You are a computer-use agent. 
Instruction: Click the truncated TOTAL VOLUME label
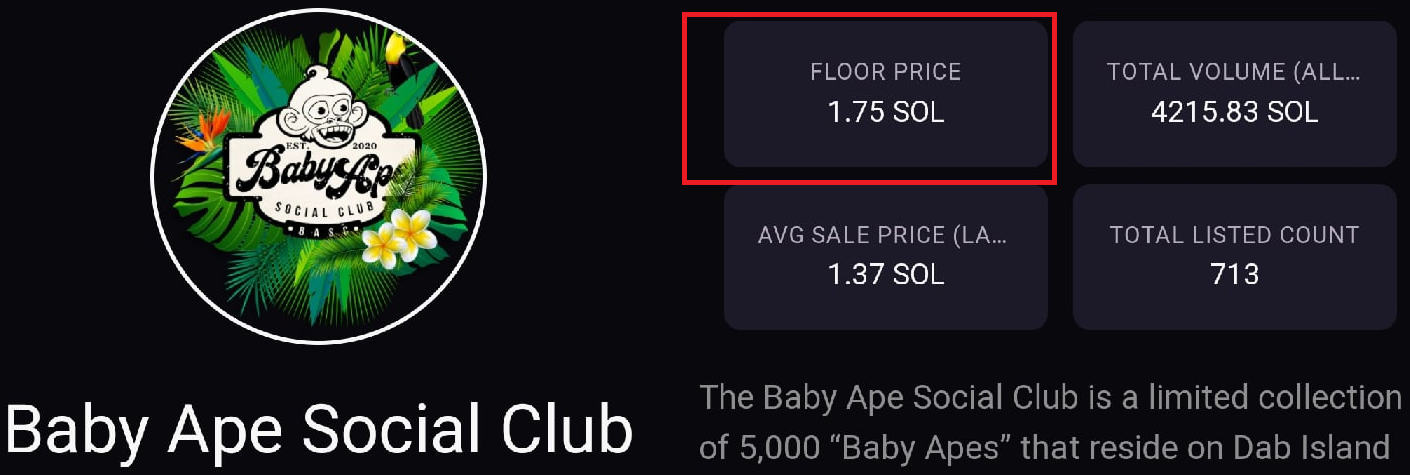[x=1234, y=72]
